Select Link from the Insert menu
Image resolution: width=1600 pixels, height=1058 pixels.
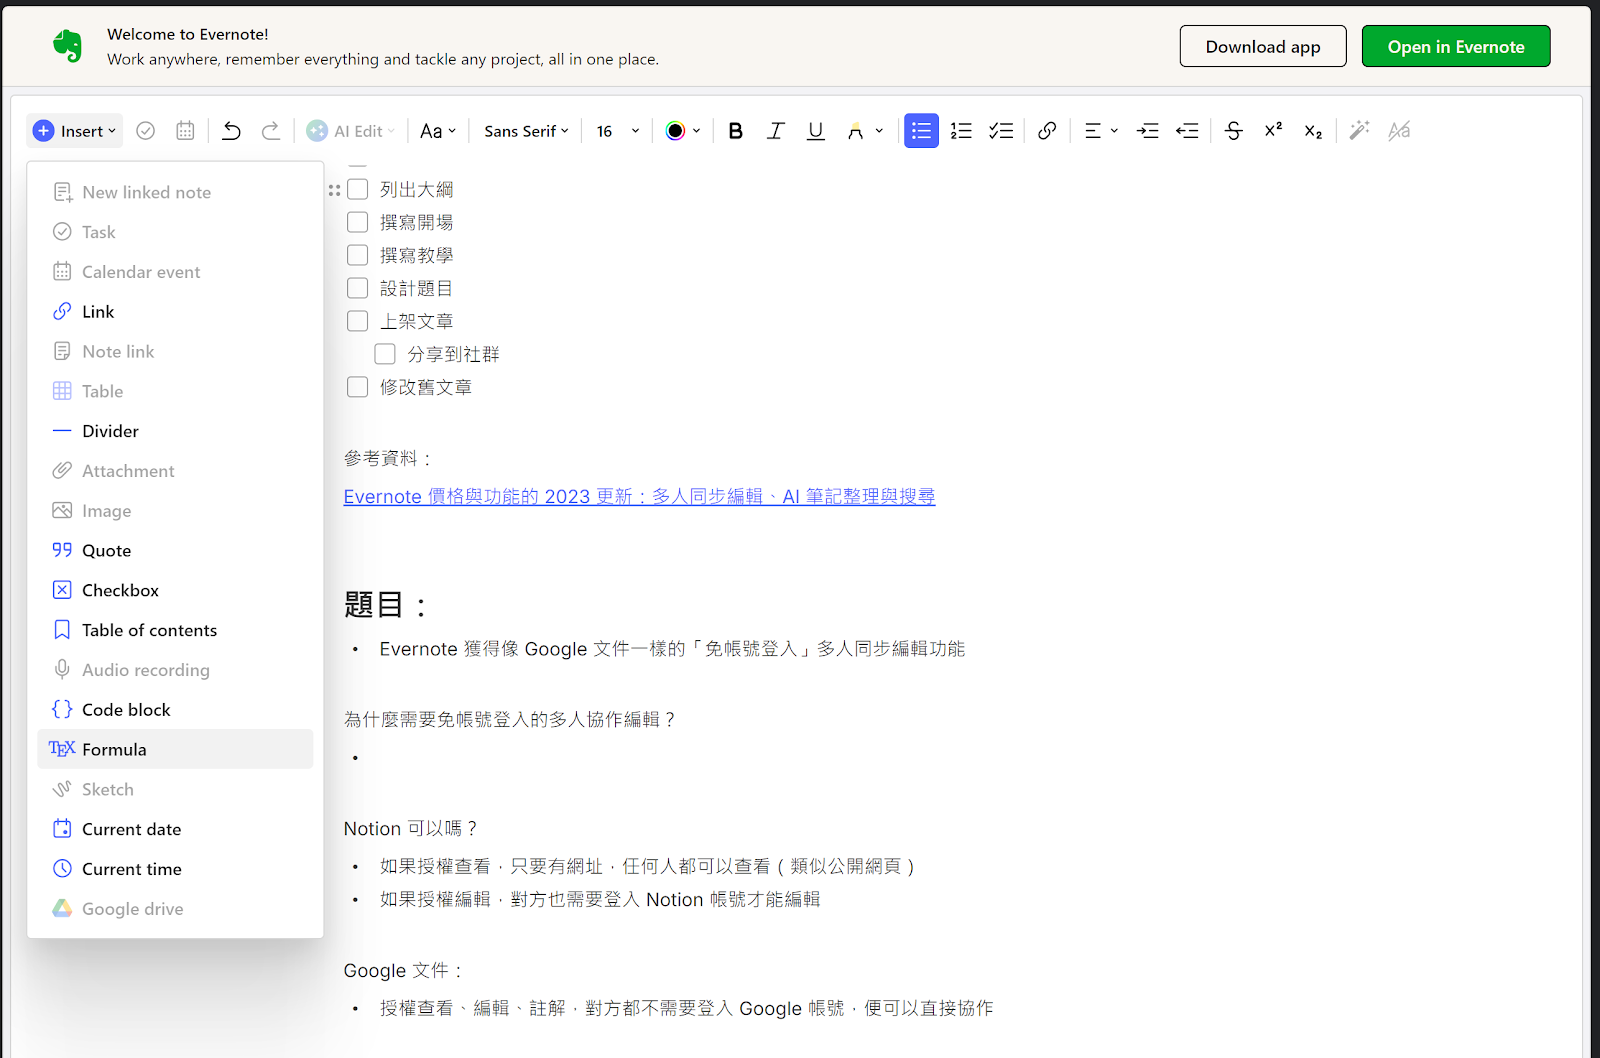pyautogui.click(x=175, y=312)
